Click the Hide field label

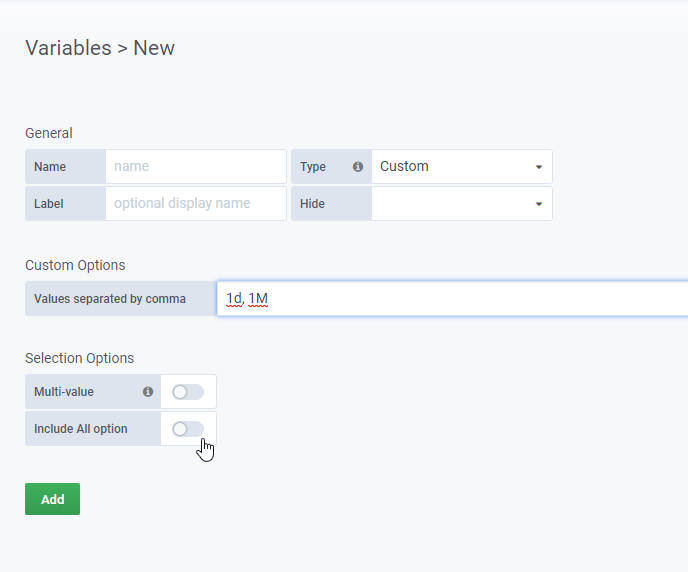(312, 204)
